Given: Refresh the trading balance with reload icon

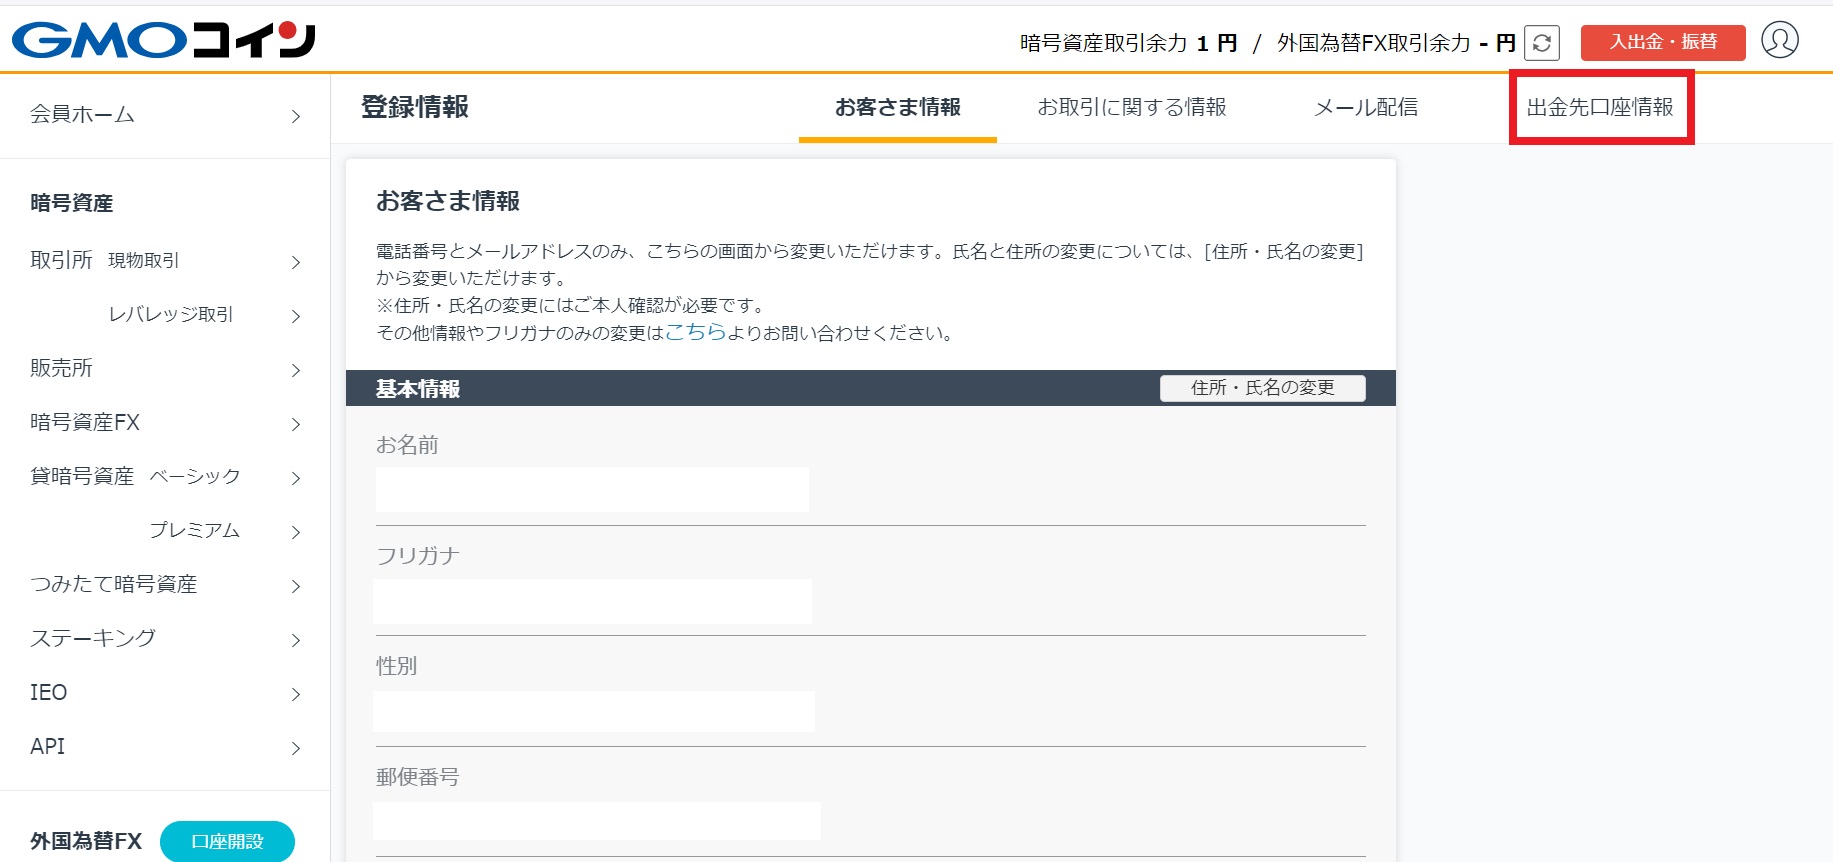Looking at the screenshot, I should click(1542, 43).
